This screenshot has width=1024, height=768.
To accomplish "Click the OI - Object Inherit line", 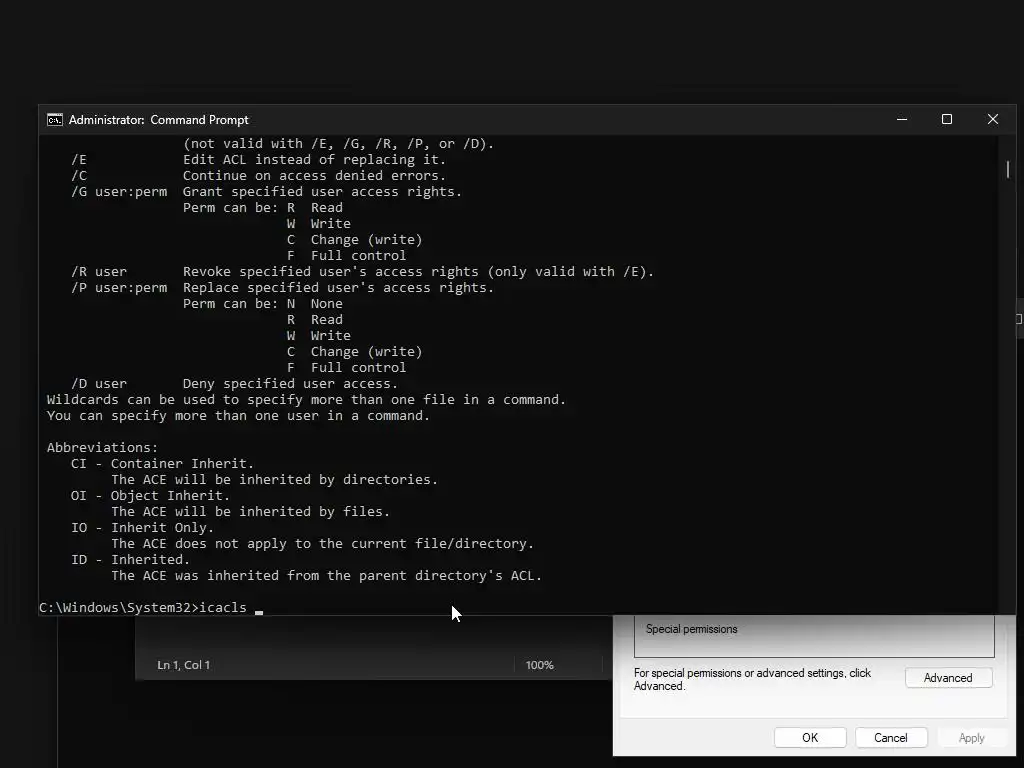I will [x=150, y=496].
